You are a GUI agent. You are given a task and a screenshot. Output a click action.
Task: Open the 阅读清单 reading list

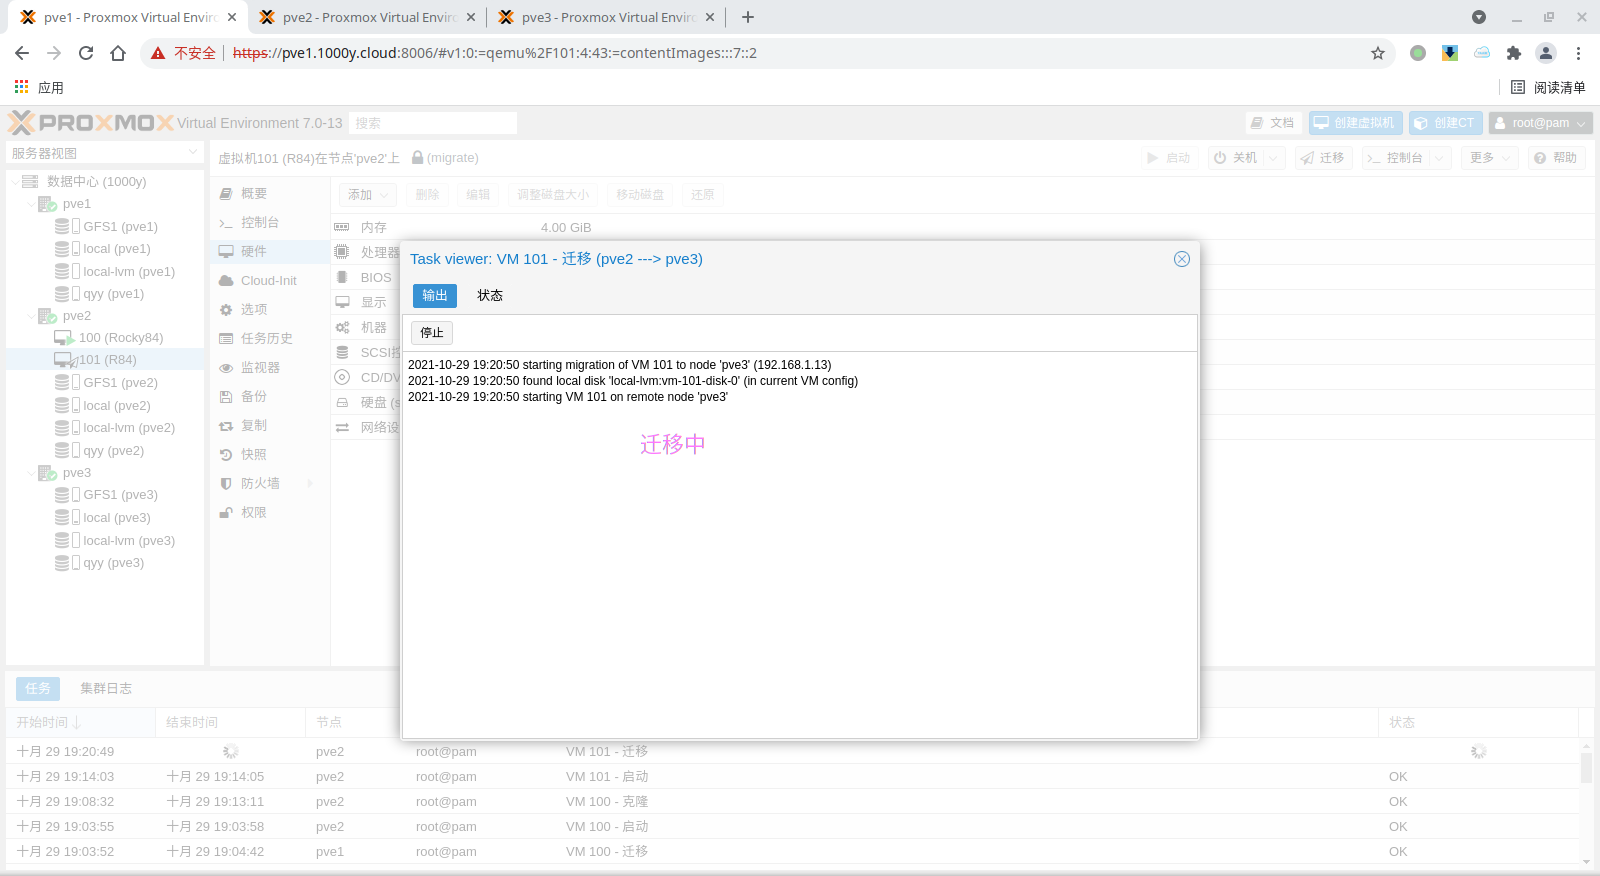coord(1548,88)
